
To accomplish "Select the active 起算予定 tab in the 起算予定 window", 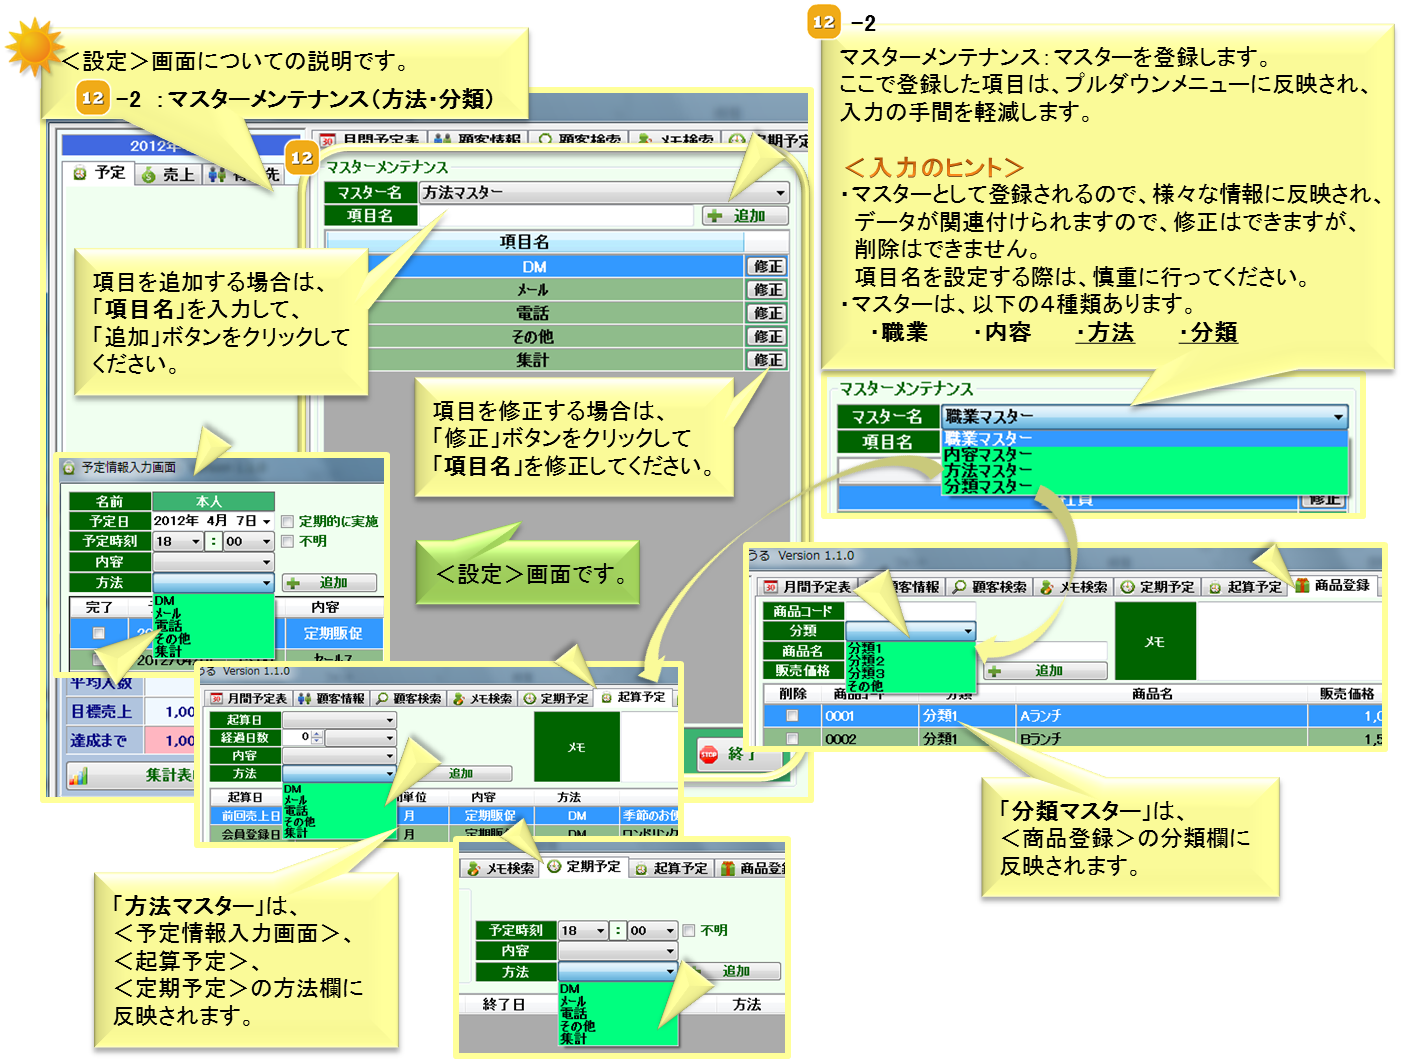I will (x=632, y=697).
